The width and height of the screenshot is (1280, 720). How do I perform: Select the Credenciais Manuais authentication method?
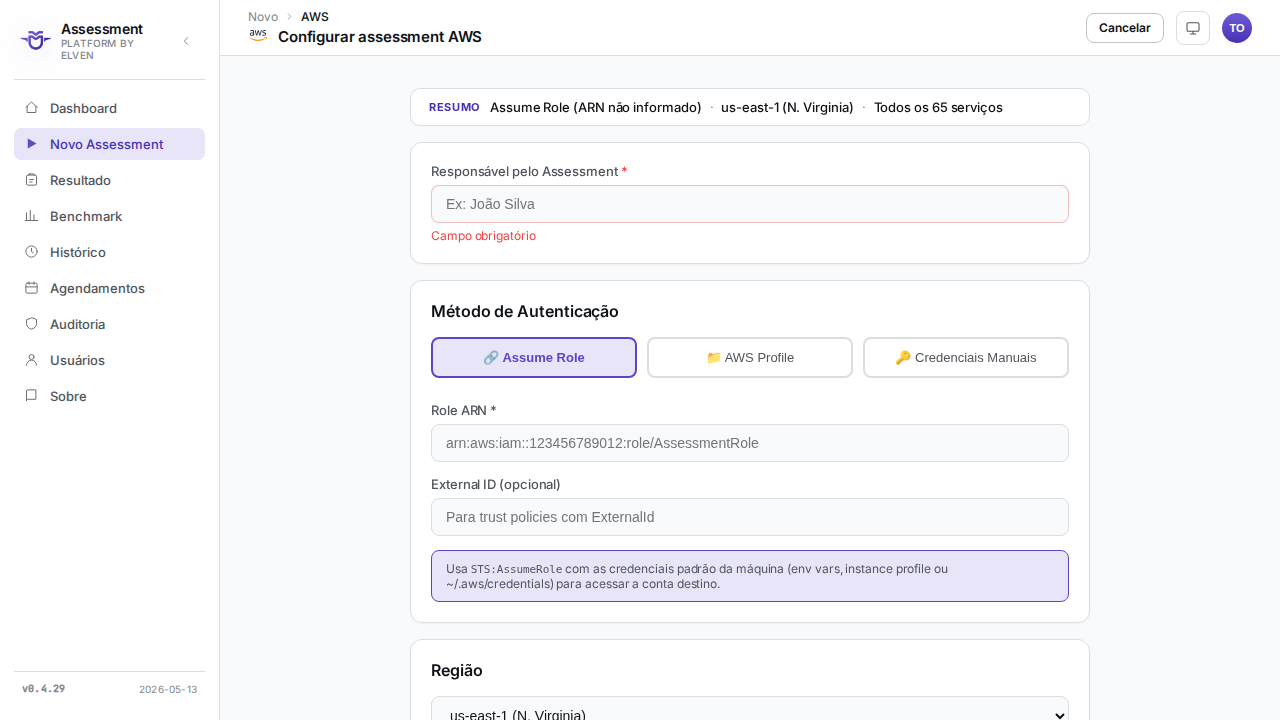(966, 358)
